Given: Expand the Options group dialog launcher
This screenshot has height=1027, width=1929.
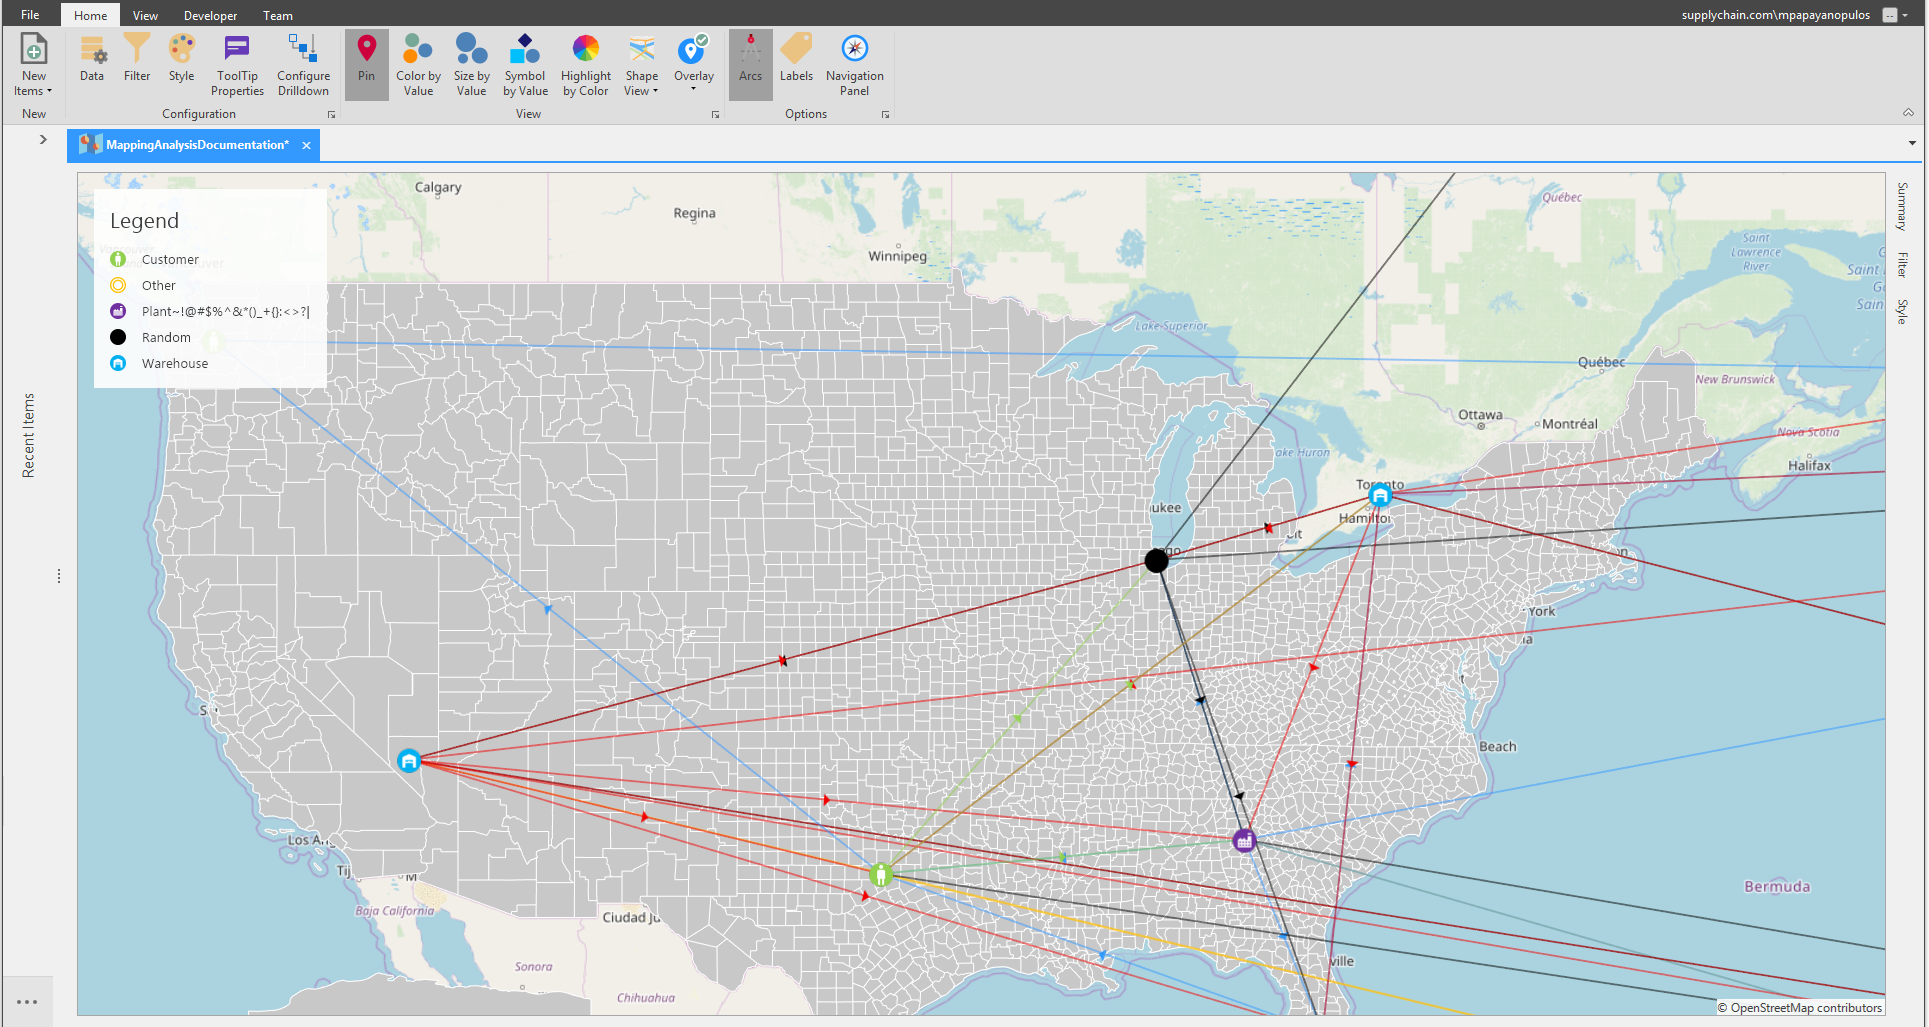Looking at the screenshot, I should pyautogui.click(x=885, y=115).
